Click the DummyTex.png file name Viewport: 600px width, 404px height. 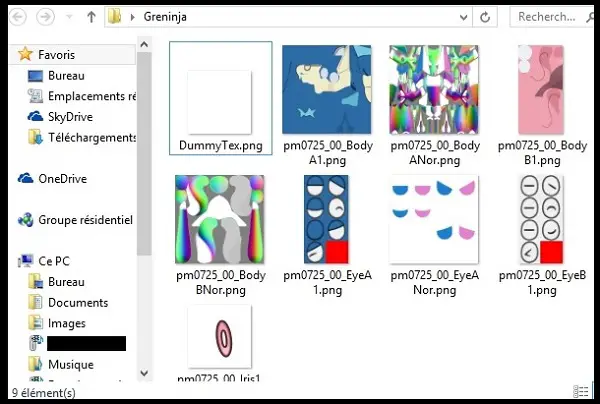tap(221, 146)
